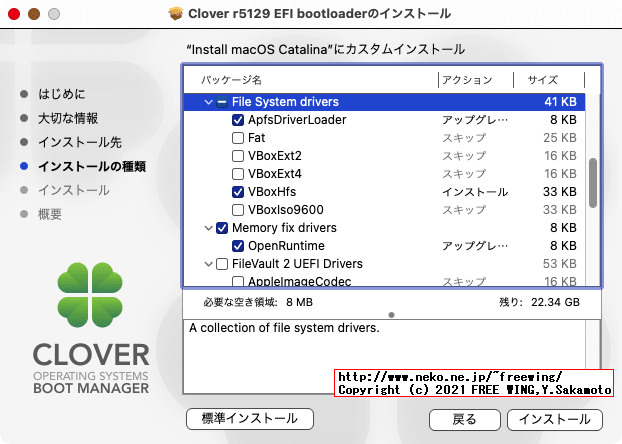Toggle the File System drivers mixed-state checkbox
The image size is (622, 444).
coord(222,102)
